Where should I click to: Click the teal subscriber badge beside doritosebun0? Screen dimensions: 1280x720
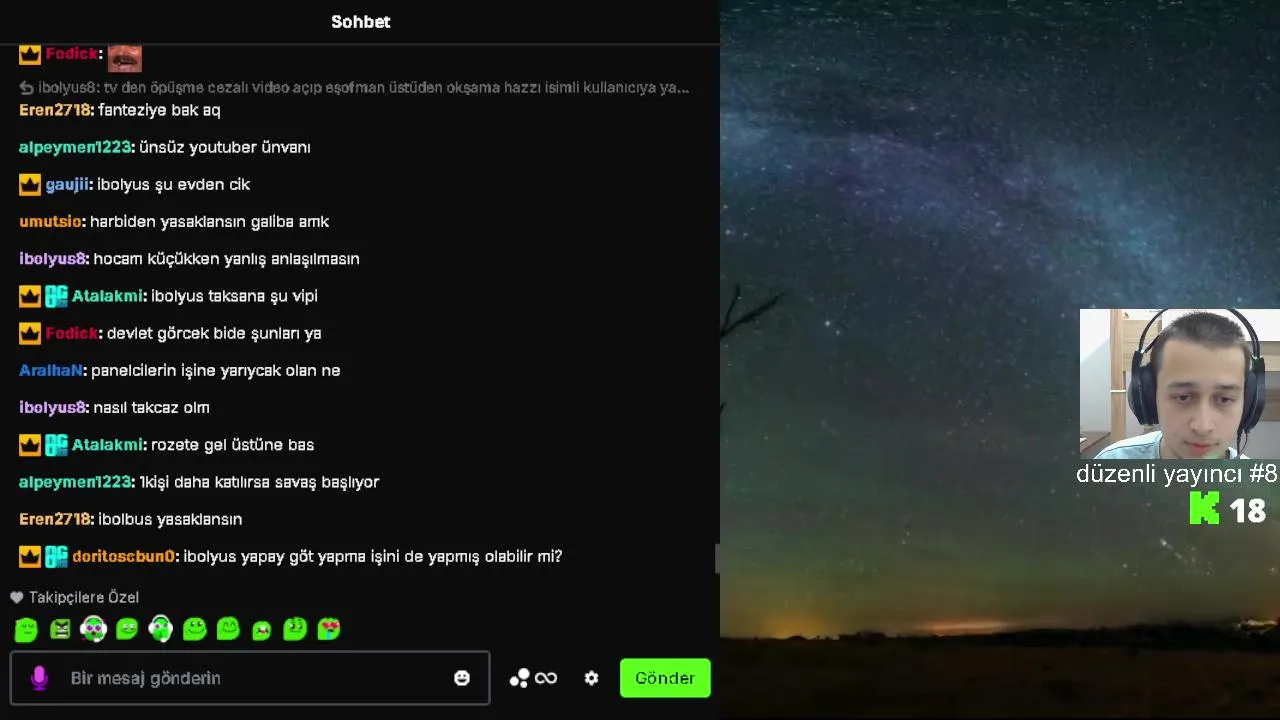(56, 556)
